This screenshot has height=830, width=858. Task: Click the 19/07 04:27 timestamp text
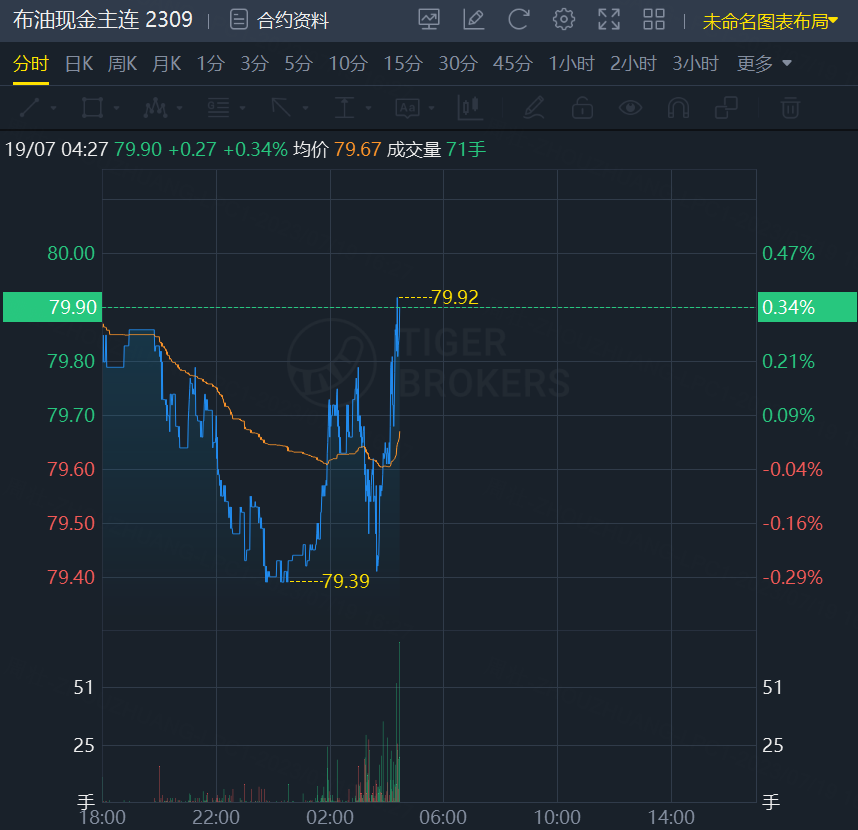(x=56, y=149)
